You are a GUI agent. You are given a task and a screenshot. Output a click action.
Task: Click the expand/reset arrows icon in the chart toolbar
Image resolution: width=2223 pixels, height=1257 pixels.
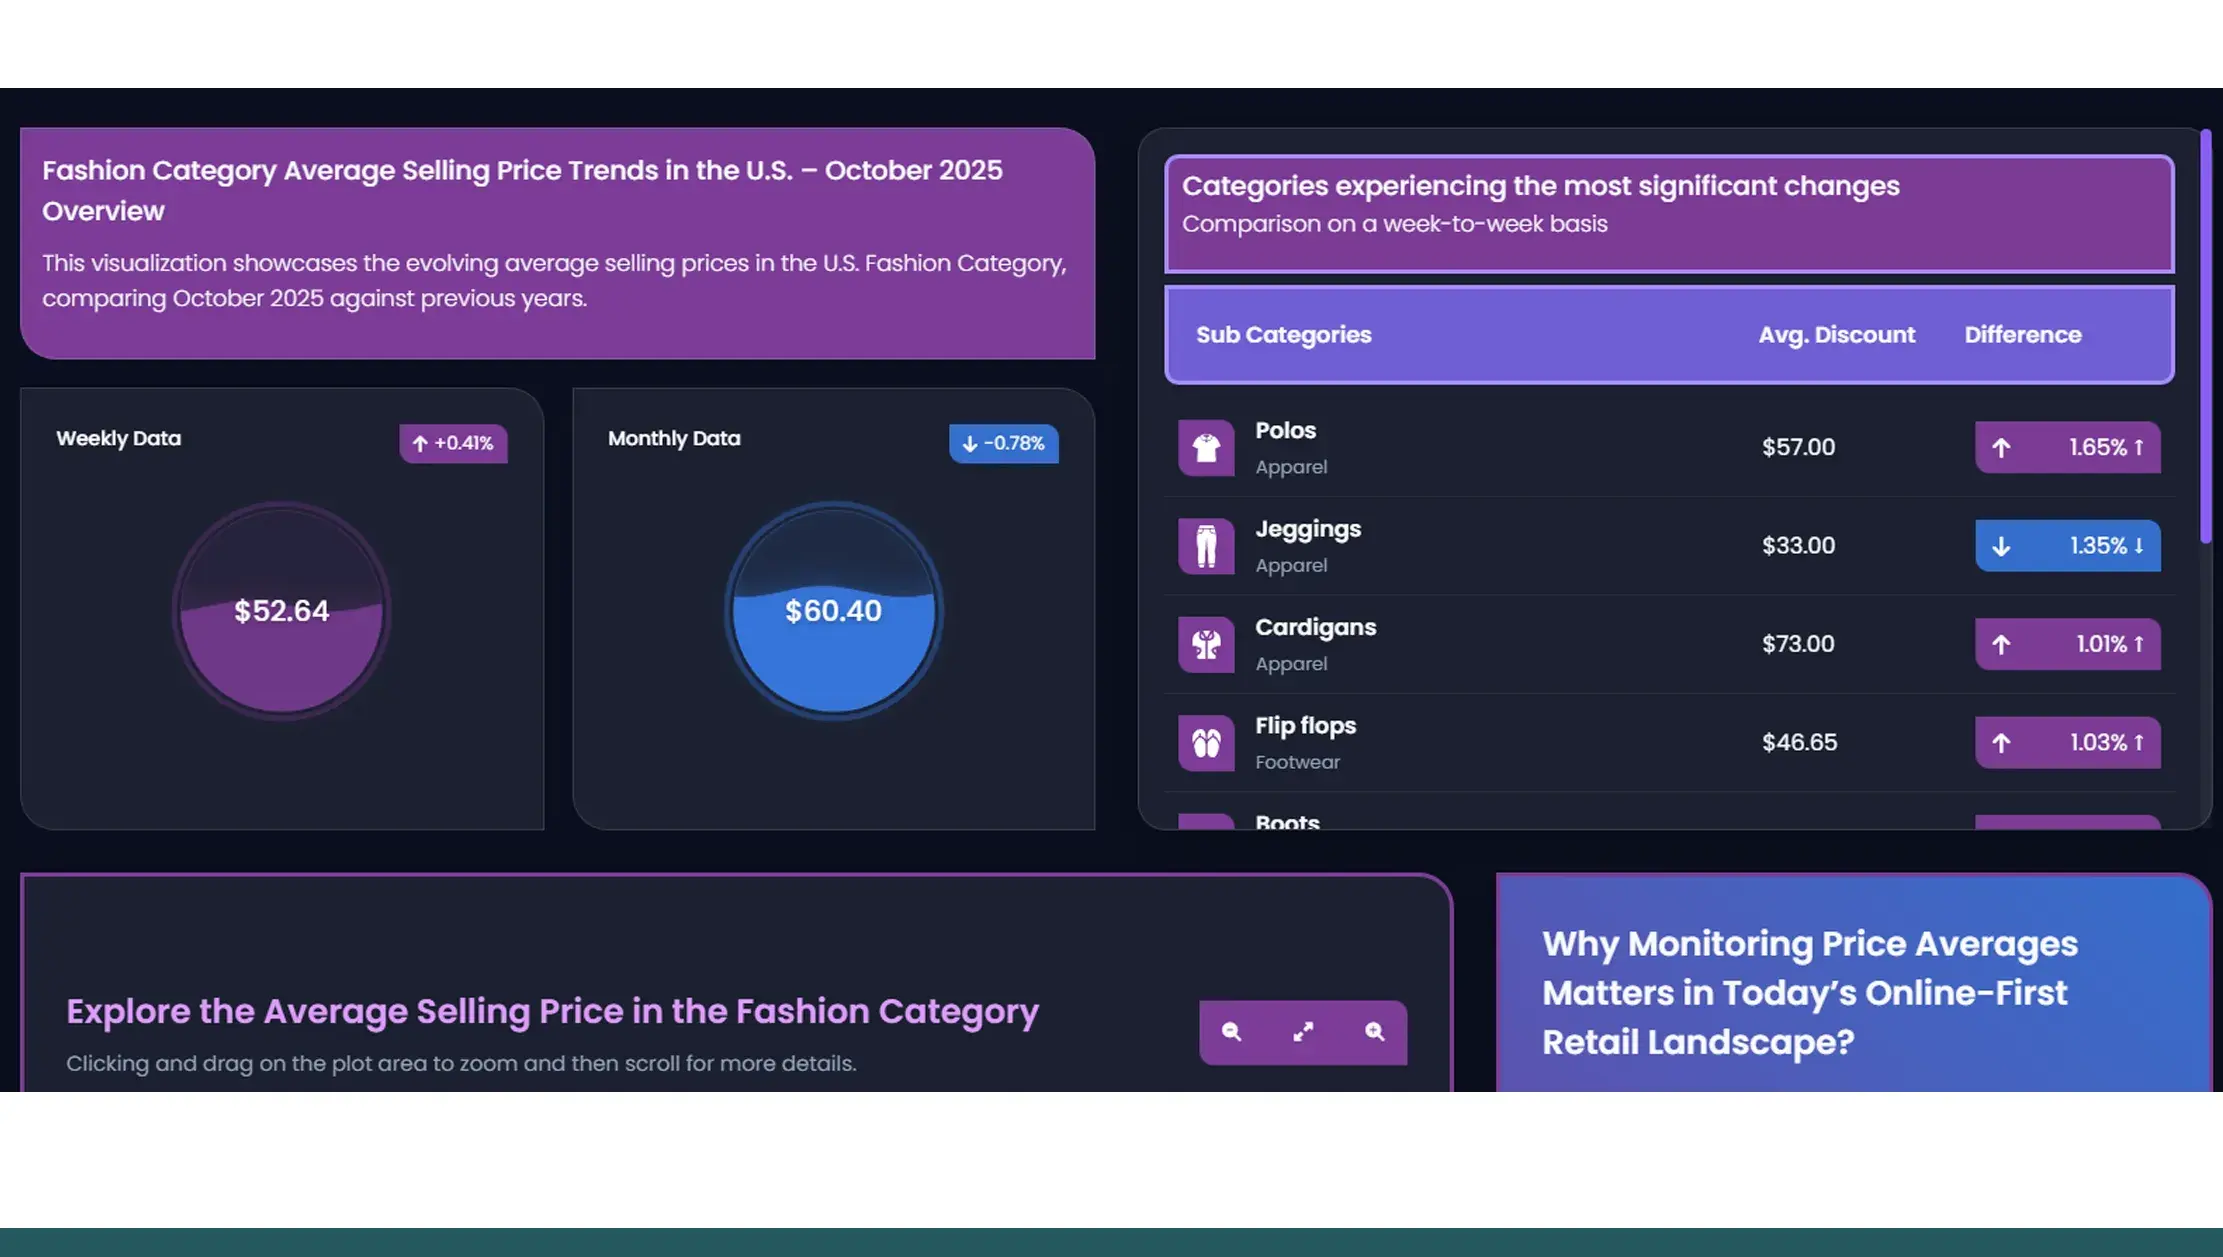click(x=1303, y=1031)
